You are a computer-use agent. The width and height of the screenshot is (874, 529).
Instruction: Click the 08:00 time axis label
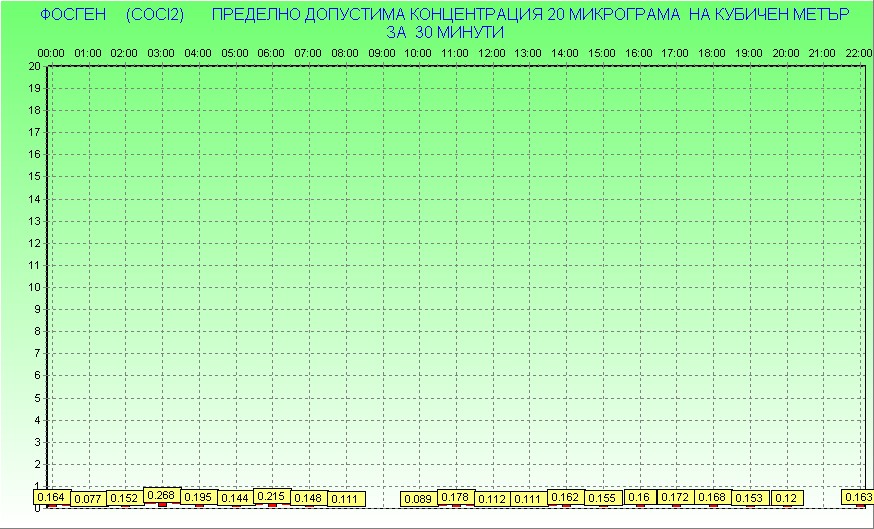pyautogui.click(x=345, y=54)
